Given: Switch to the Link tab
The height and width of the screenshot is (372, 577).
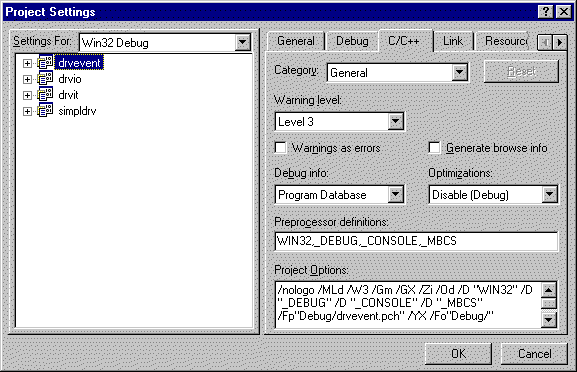Looking at the screenshot, I should [453, 41].
